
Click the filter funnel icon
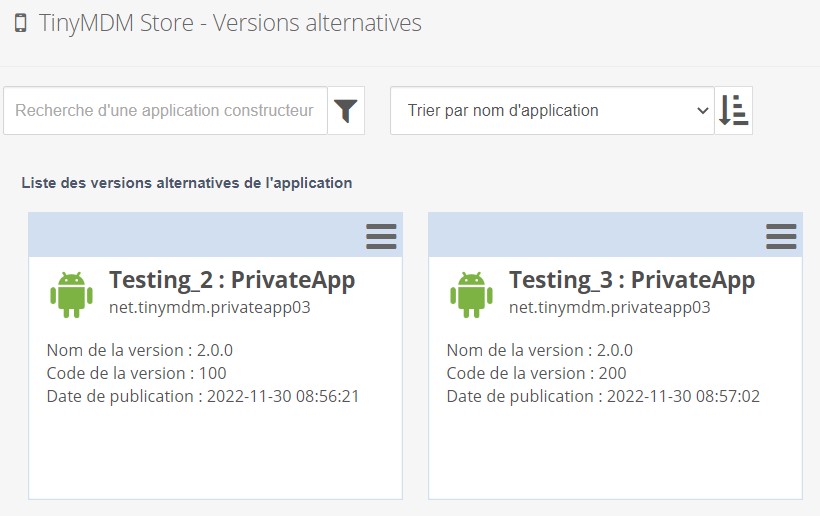(x=346, y=111)
